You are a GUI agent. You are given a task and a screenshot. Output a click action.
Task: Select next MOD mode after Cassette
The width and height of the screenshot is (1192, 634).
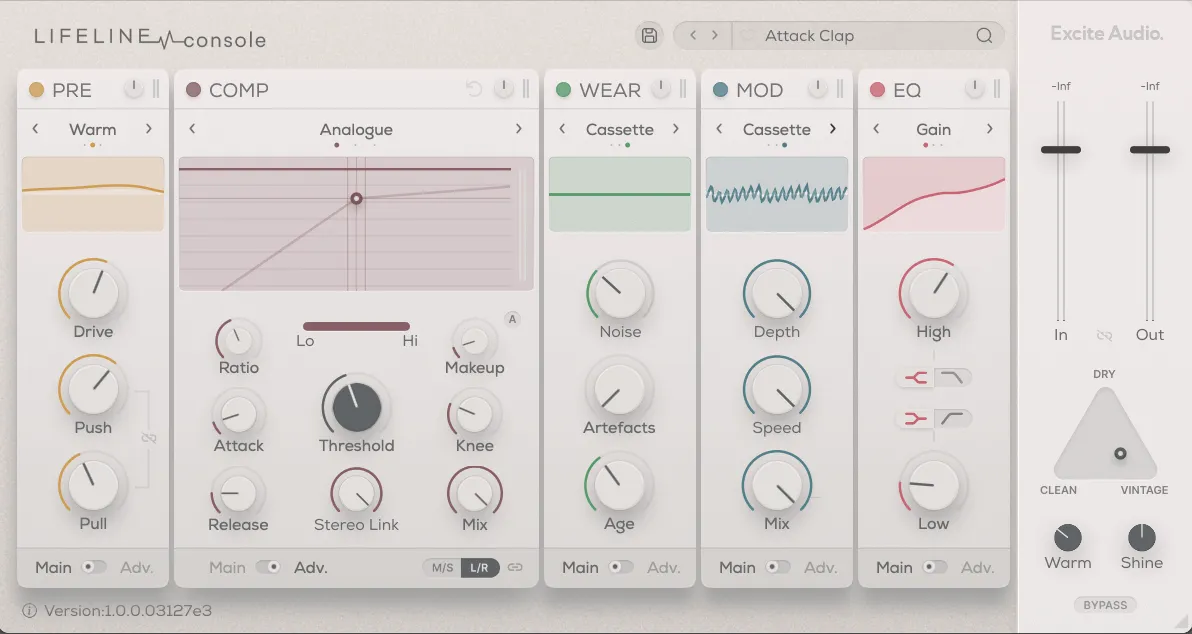point(832,128)
